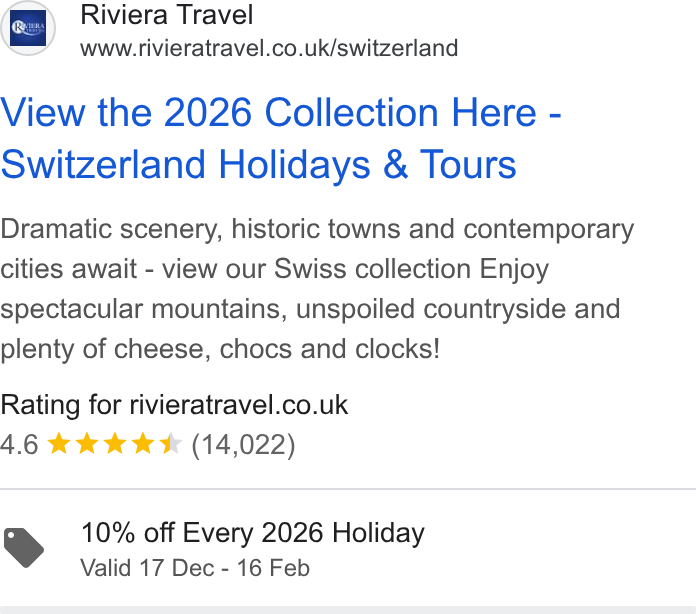Click the half-filled fifth rating star
This screenshot has height=614, width=696.
171,444
